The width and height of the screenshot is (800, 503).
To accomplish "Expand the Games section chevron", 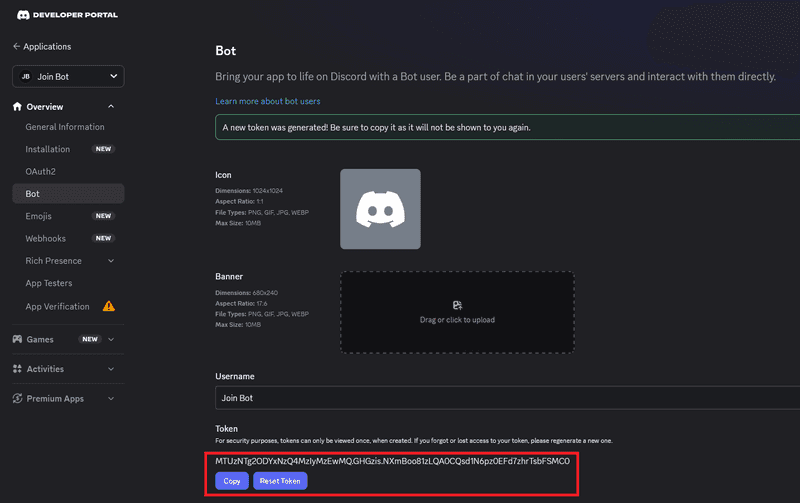I will point(111,339).
